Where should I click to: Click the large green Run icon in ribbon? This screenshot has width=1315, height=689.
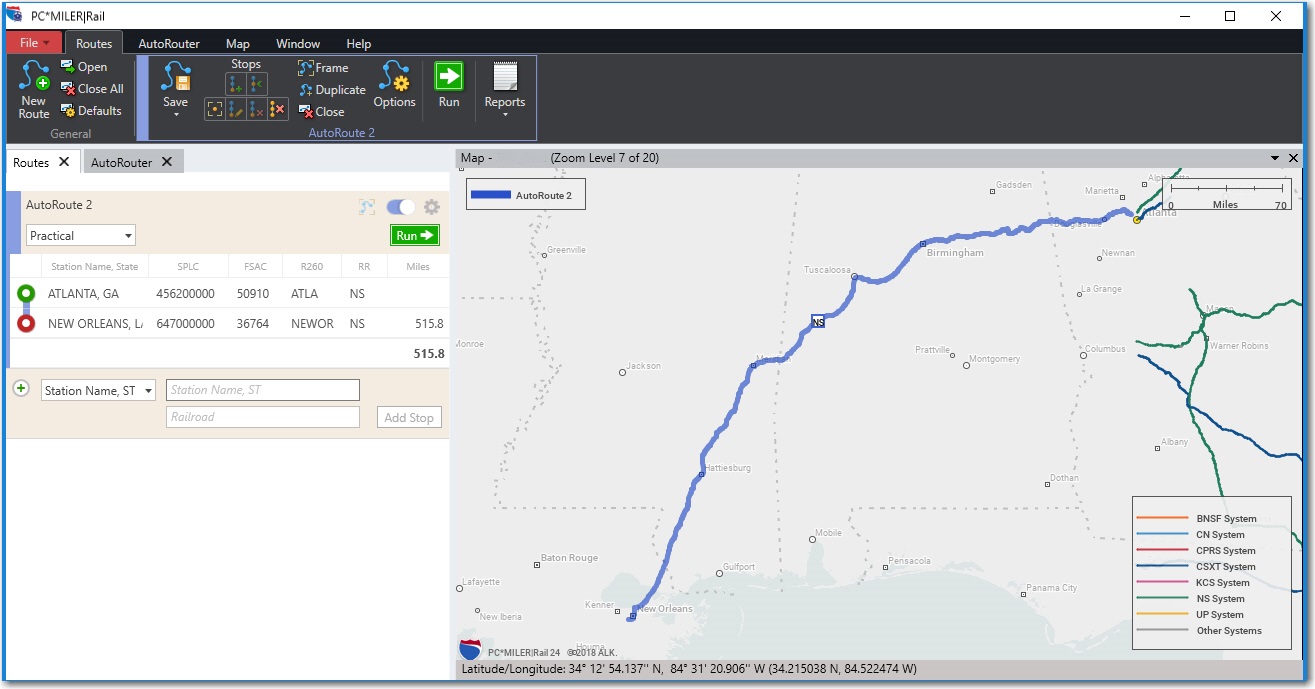(x=449, y=76)
